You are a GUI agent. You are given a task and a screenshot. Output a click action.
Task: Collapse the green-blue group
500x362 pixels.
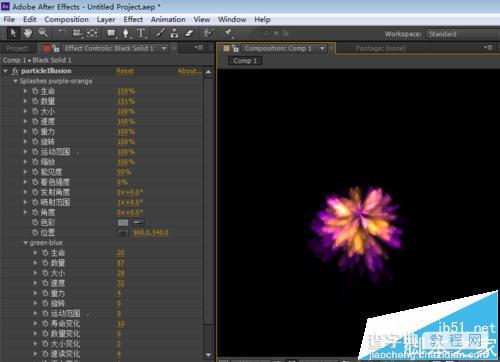tap(25, 243)
